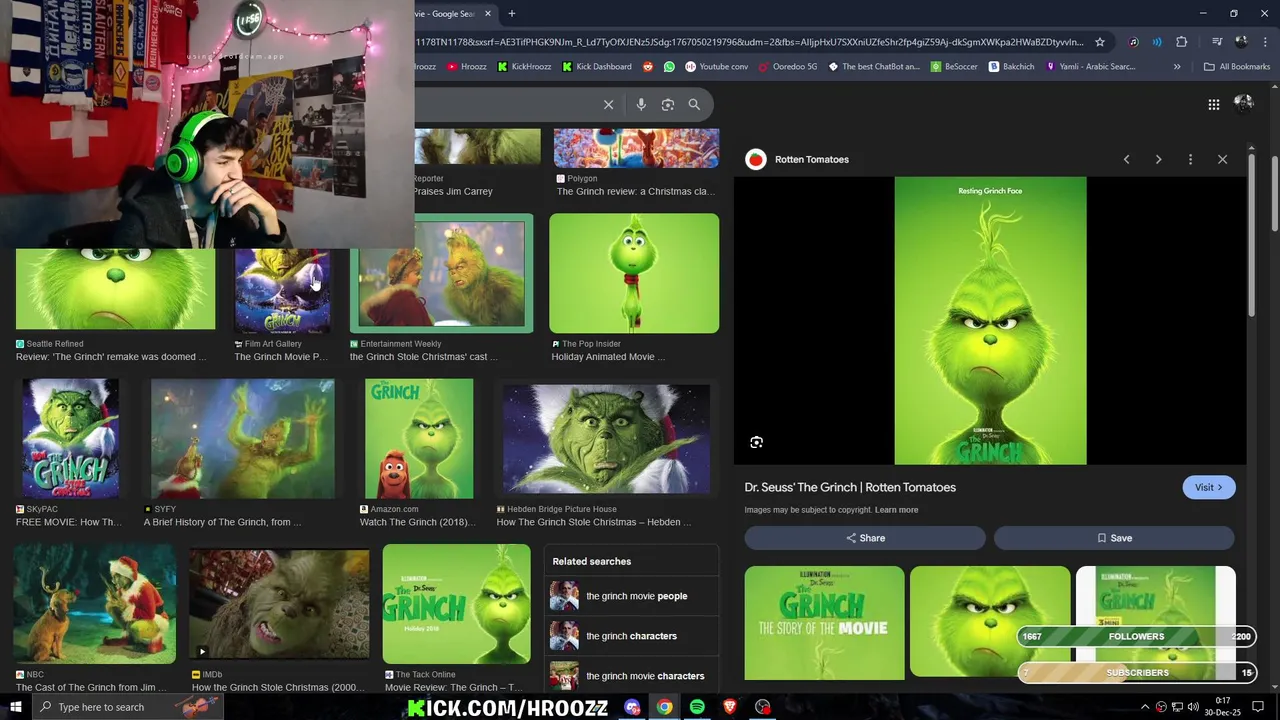The width and height of the screenshot is (1280, 720).
Task: Open Seattle Refined Grinch review thumbnail
Action: coord(115,288)
